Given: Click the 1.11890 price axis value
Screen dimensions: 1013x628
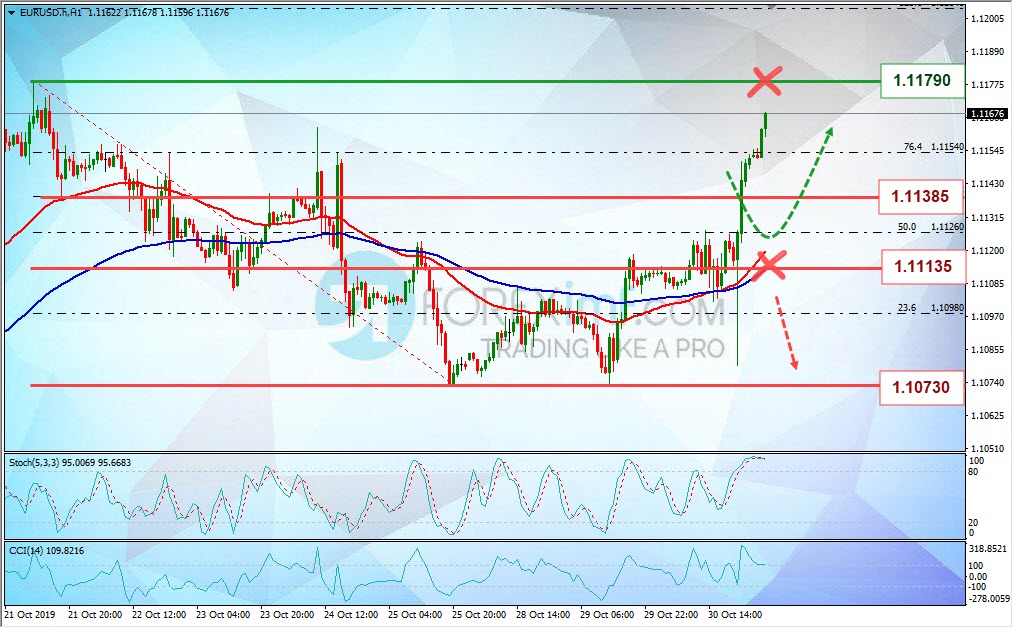Looking at the screenshot, I should (x=988, y=52).
